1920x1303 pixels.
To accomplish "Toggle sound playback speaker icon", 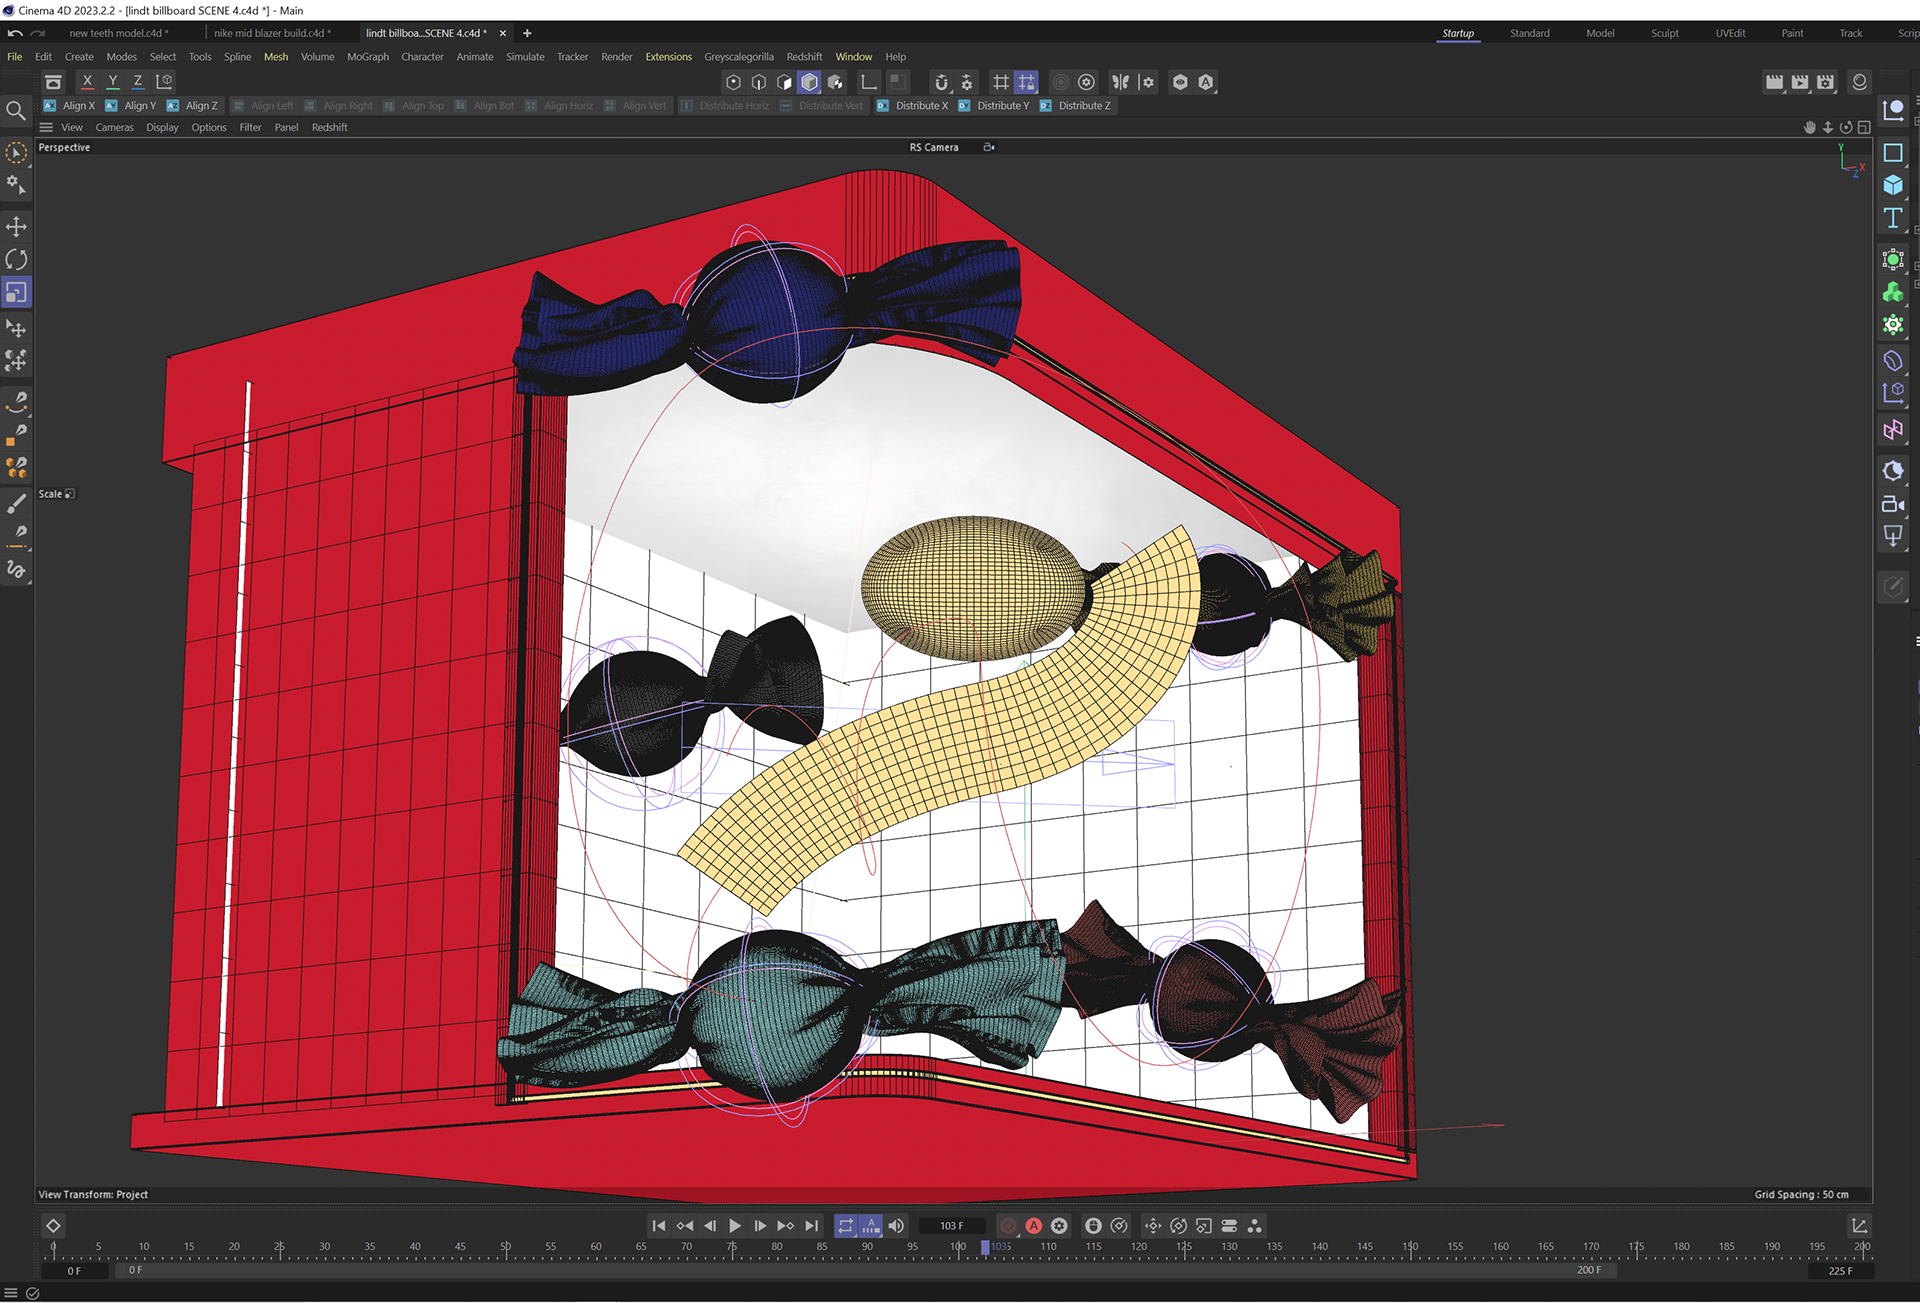I will (896, 1226).
